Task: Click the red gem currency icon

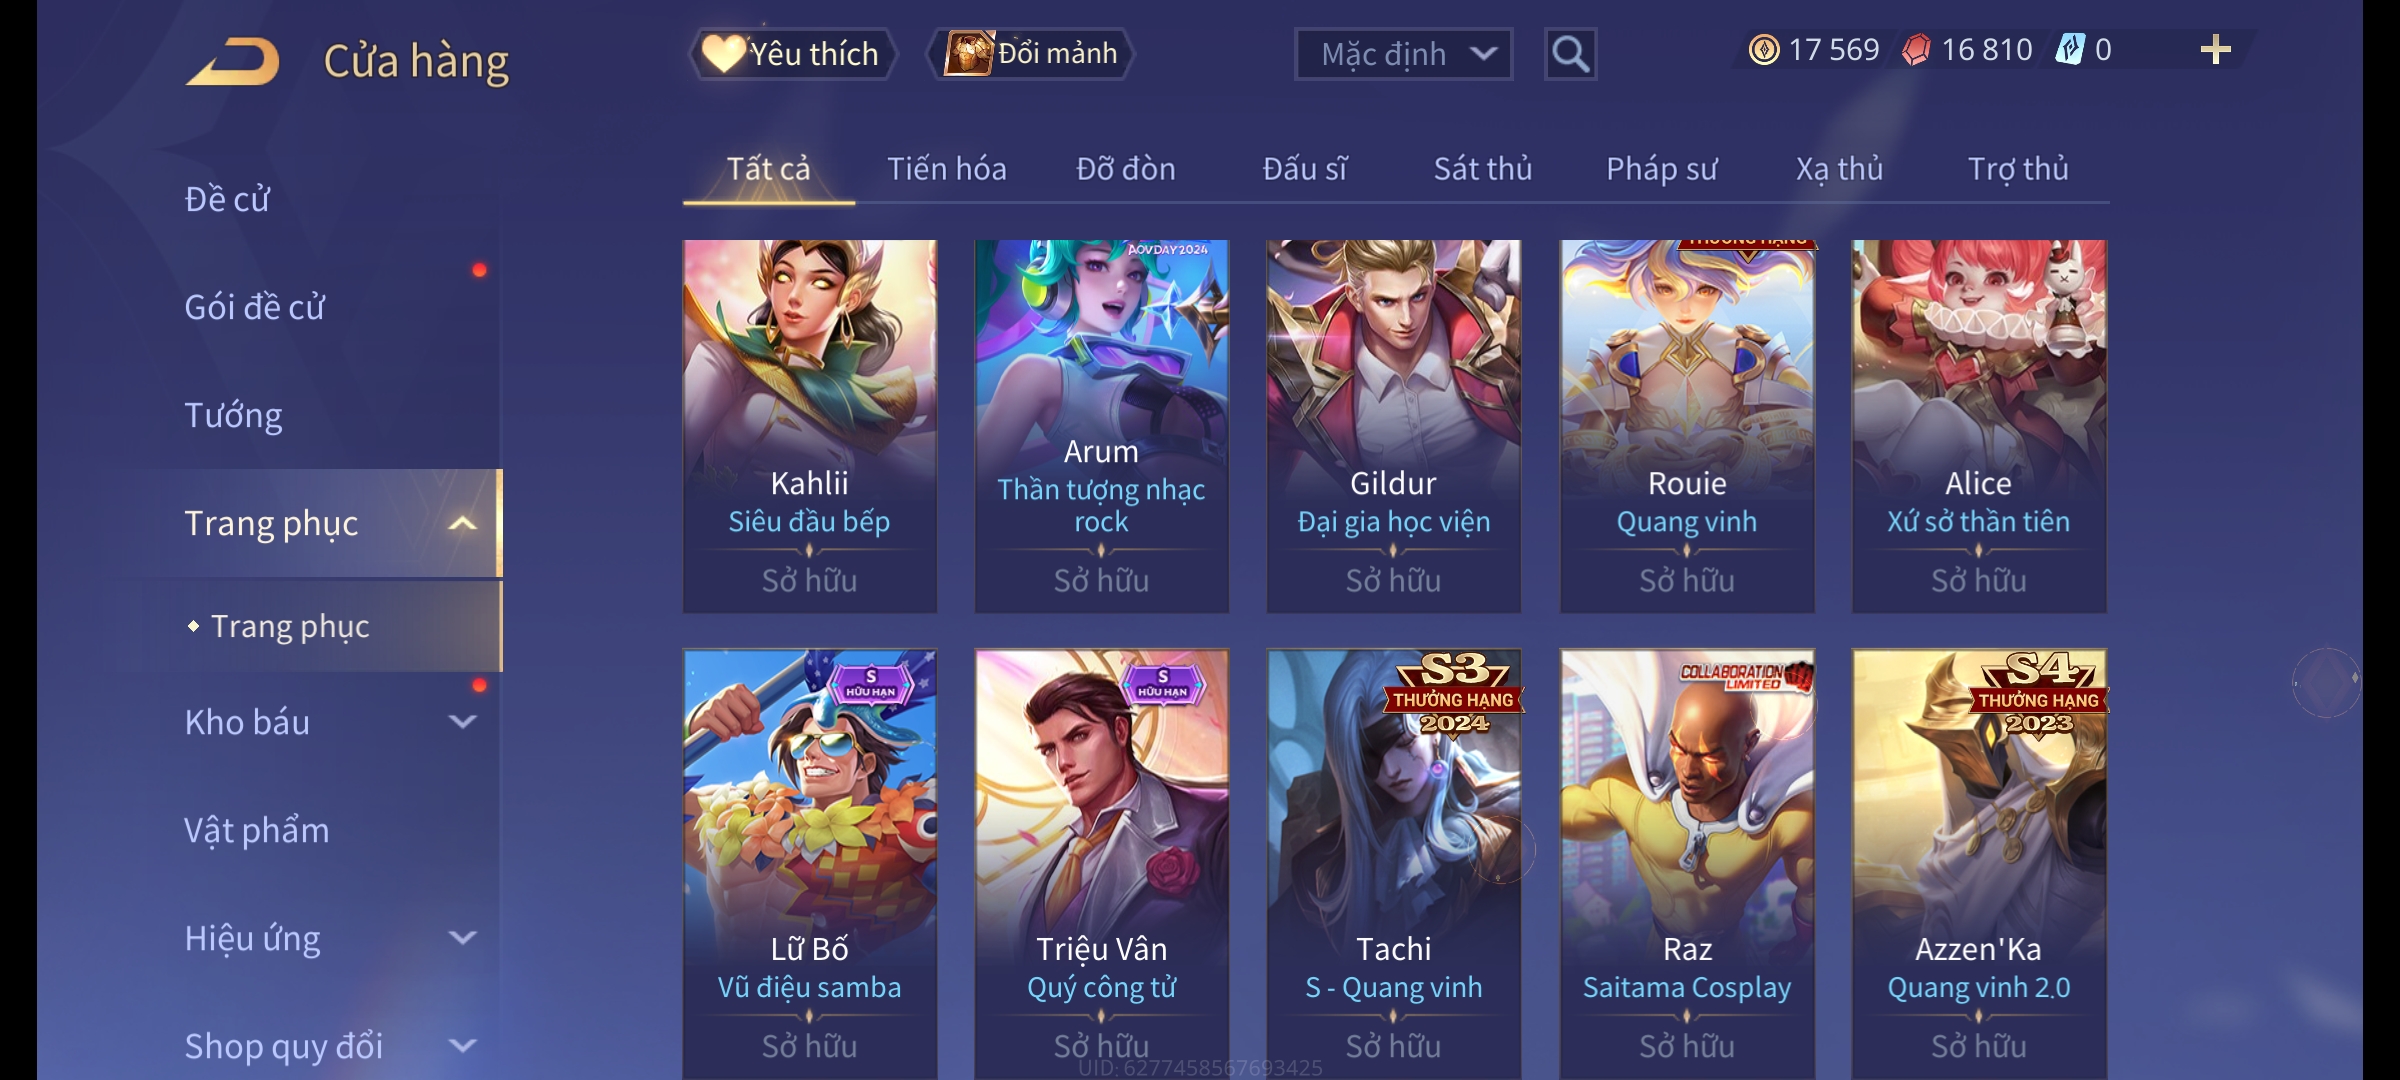Action: pos(1916,50)
